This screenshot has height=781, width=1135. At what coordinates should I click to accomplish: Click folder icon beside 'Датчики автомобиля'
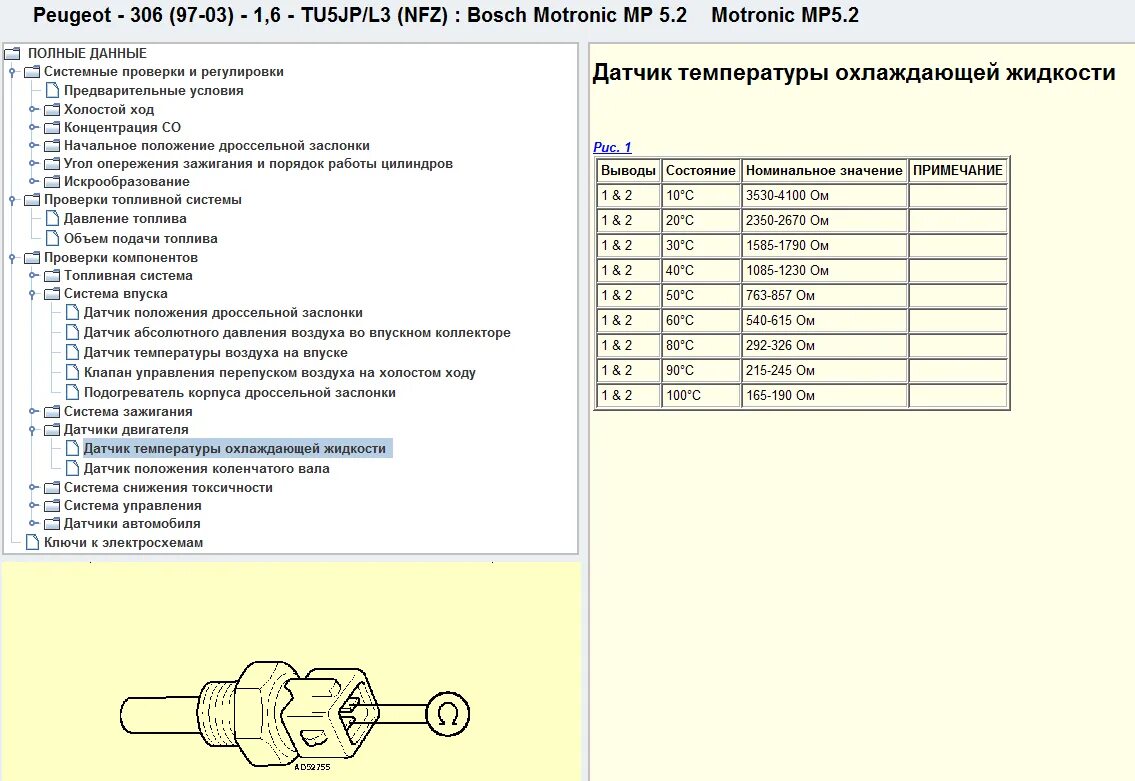[x=51, y=523]
